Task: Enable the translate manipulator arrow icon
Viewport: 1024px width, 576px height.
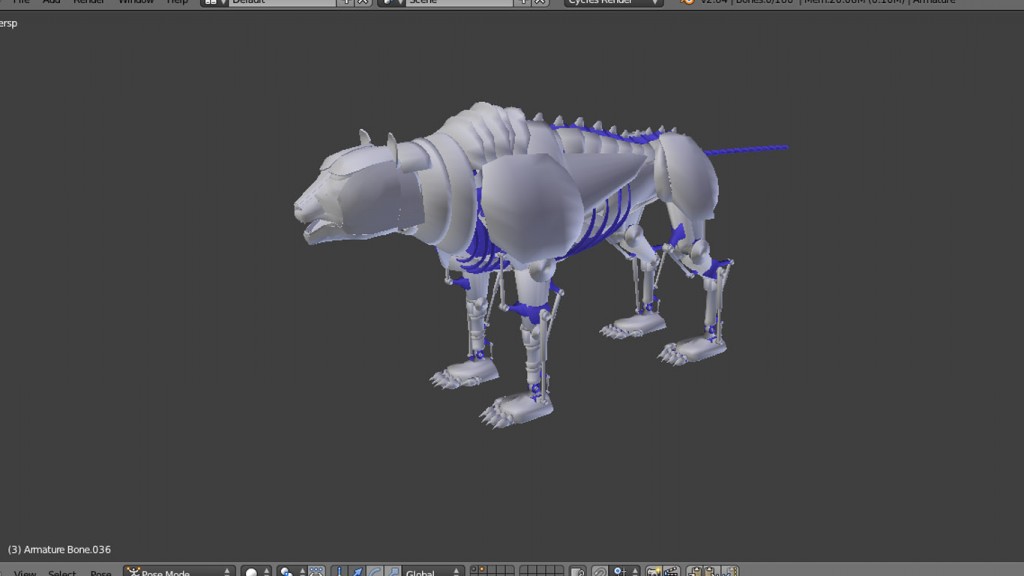Action: tap(358, 570)
